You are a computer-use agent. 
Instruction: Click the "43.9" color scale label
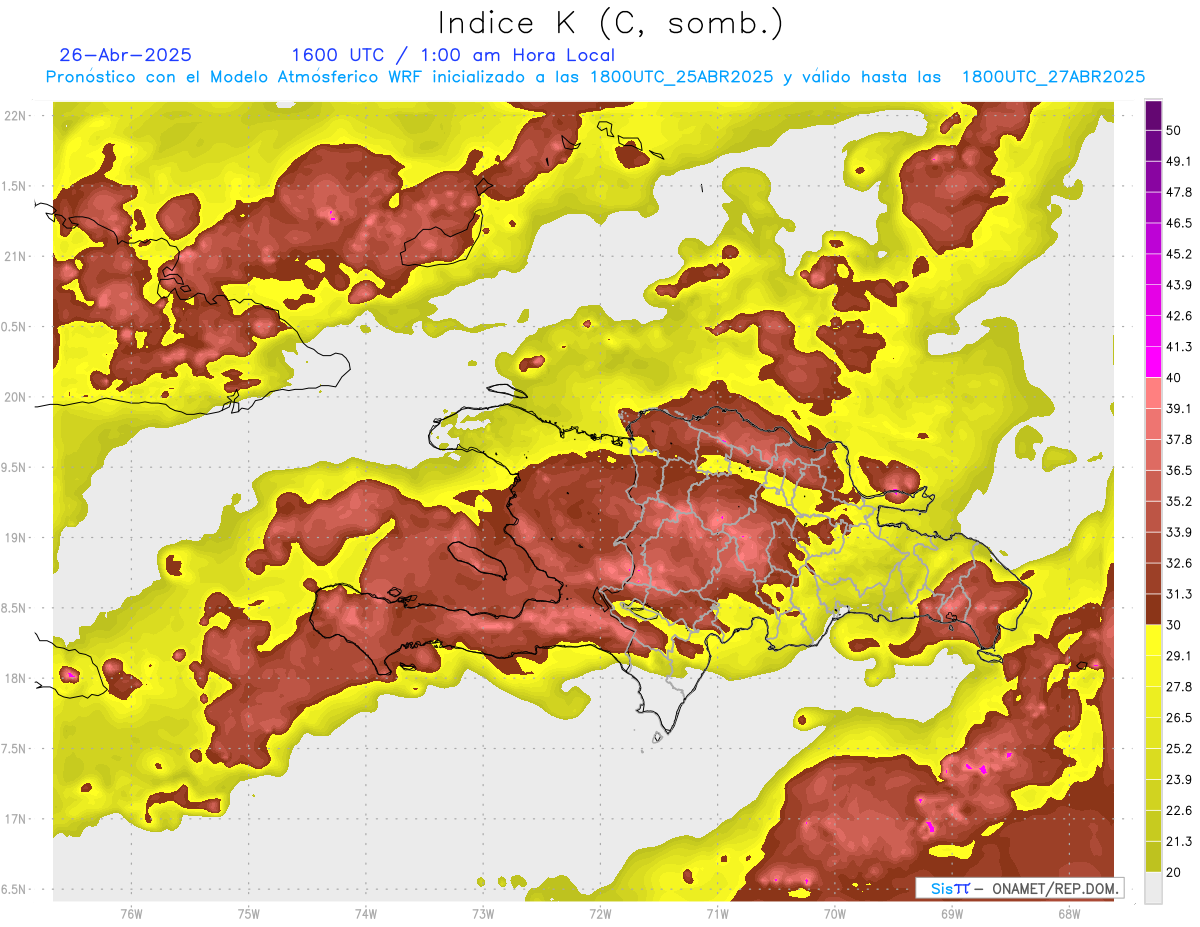click(x=1178, y=284)
